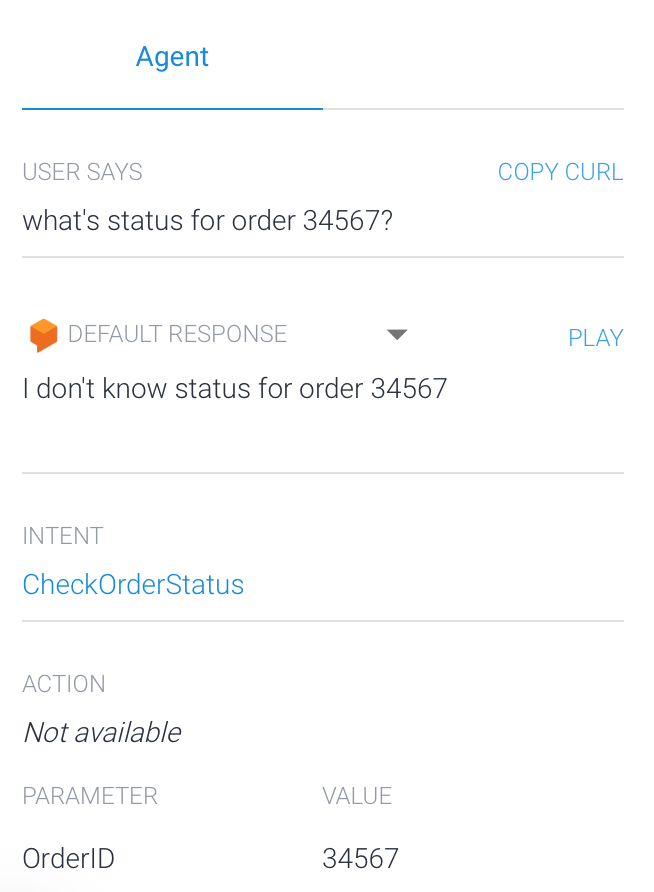Select the "I don't know status" response text
Screen dimensions: 654x892
click(x=235, y=389)
